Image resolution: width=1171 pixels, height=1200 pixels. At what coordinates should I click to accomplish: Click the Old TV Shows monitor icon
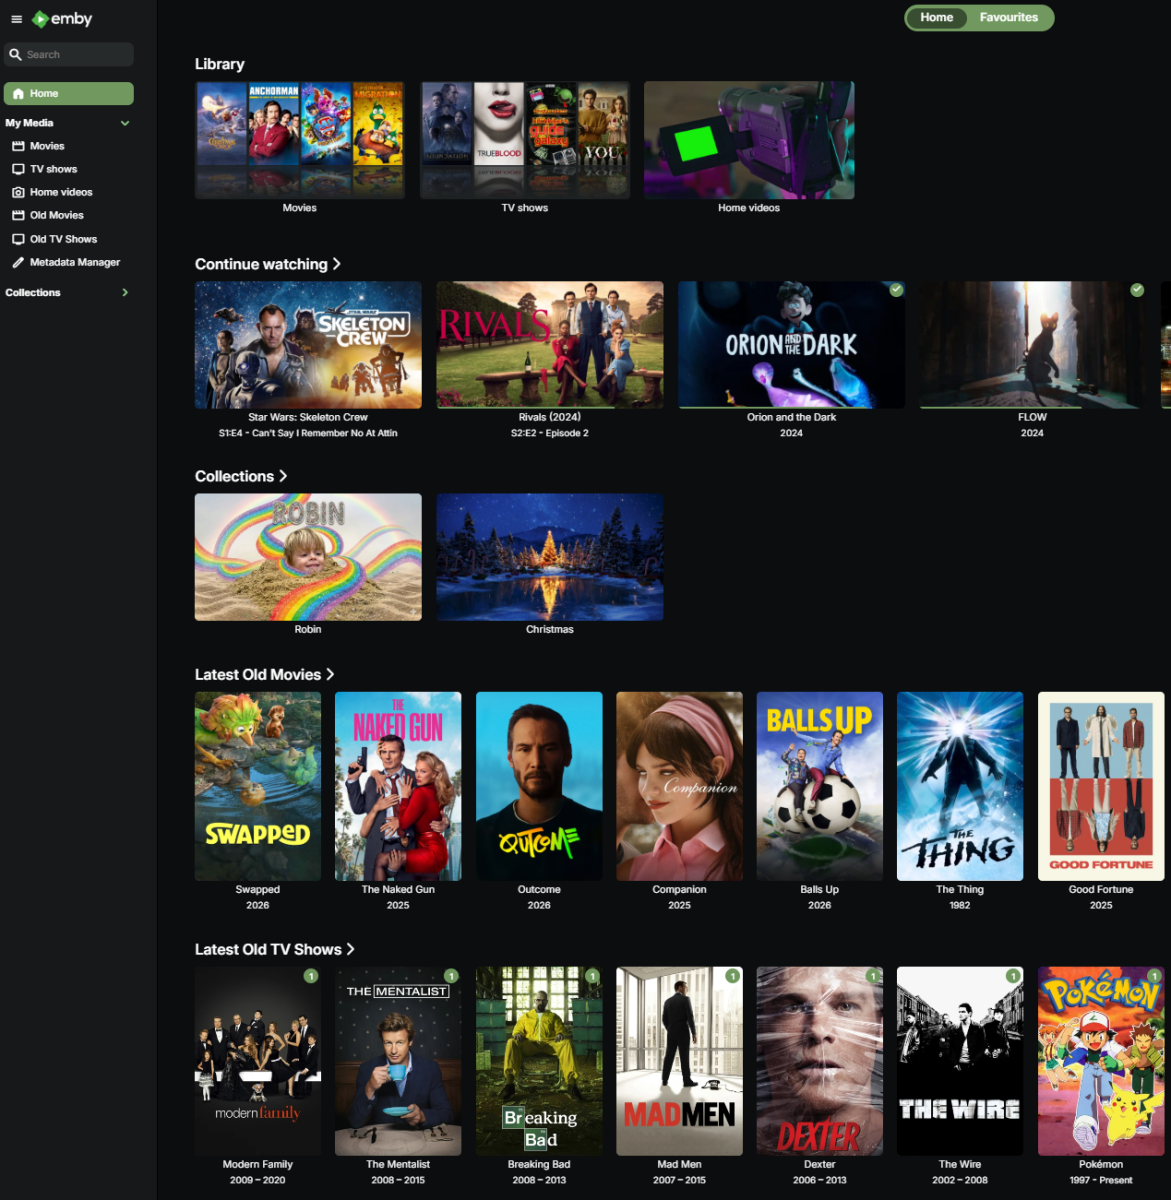pyautogui.click(x=18, y=239)
